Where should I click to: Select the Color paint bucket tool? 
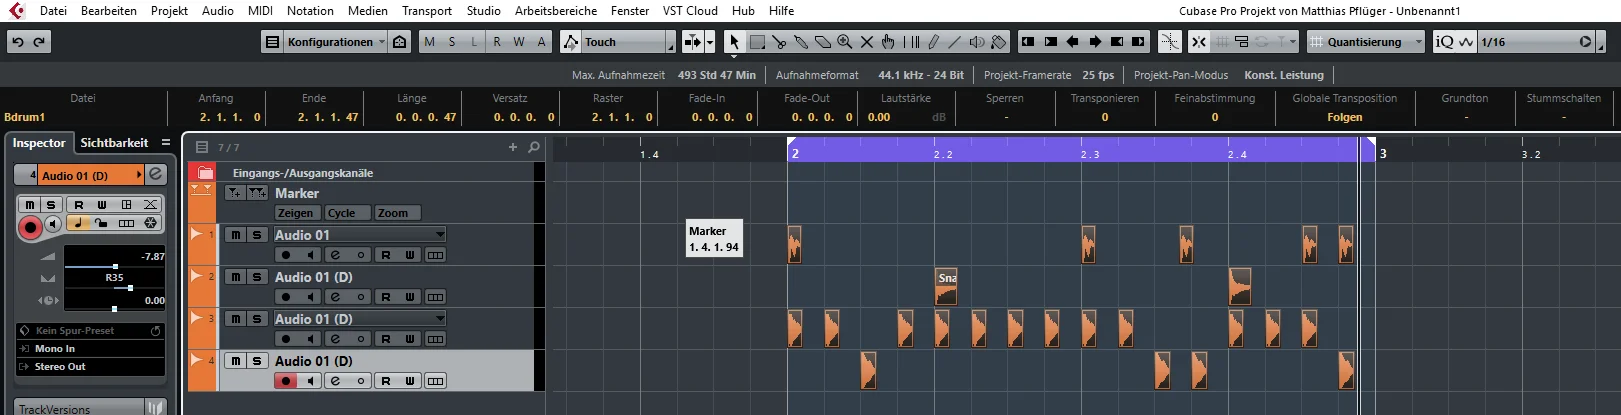pos(999,42)
